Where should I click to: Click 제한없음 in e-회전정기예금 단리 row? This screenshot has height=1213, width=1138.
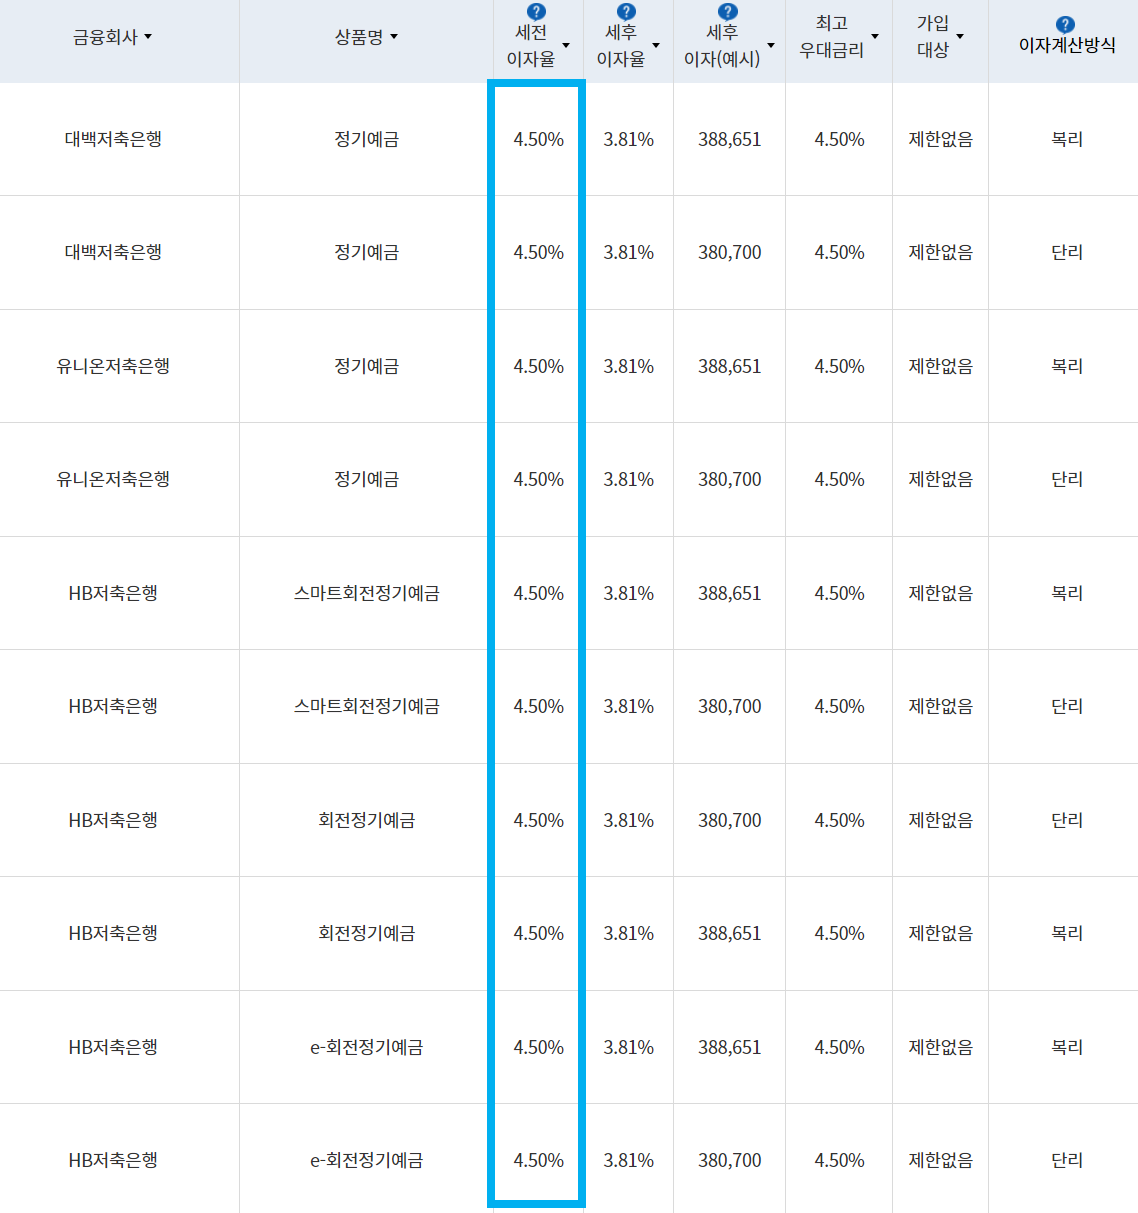click(x=941, y=1160)
